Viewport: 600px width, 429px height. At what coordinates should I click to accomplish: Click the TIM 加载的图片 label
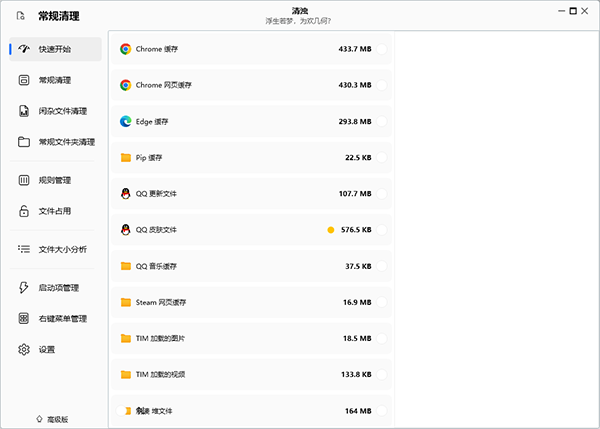coord(160,338)
